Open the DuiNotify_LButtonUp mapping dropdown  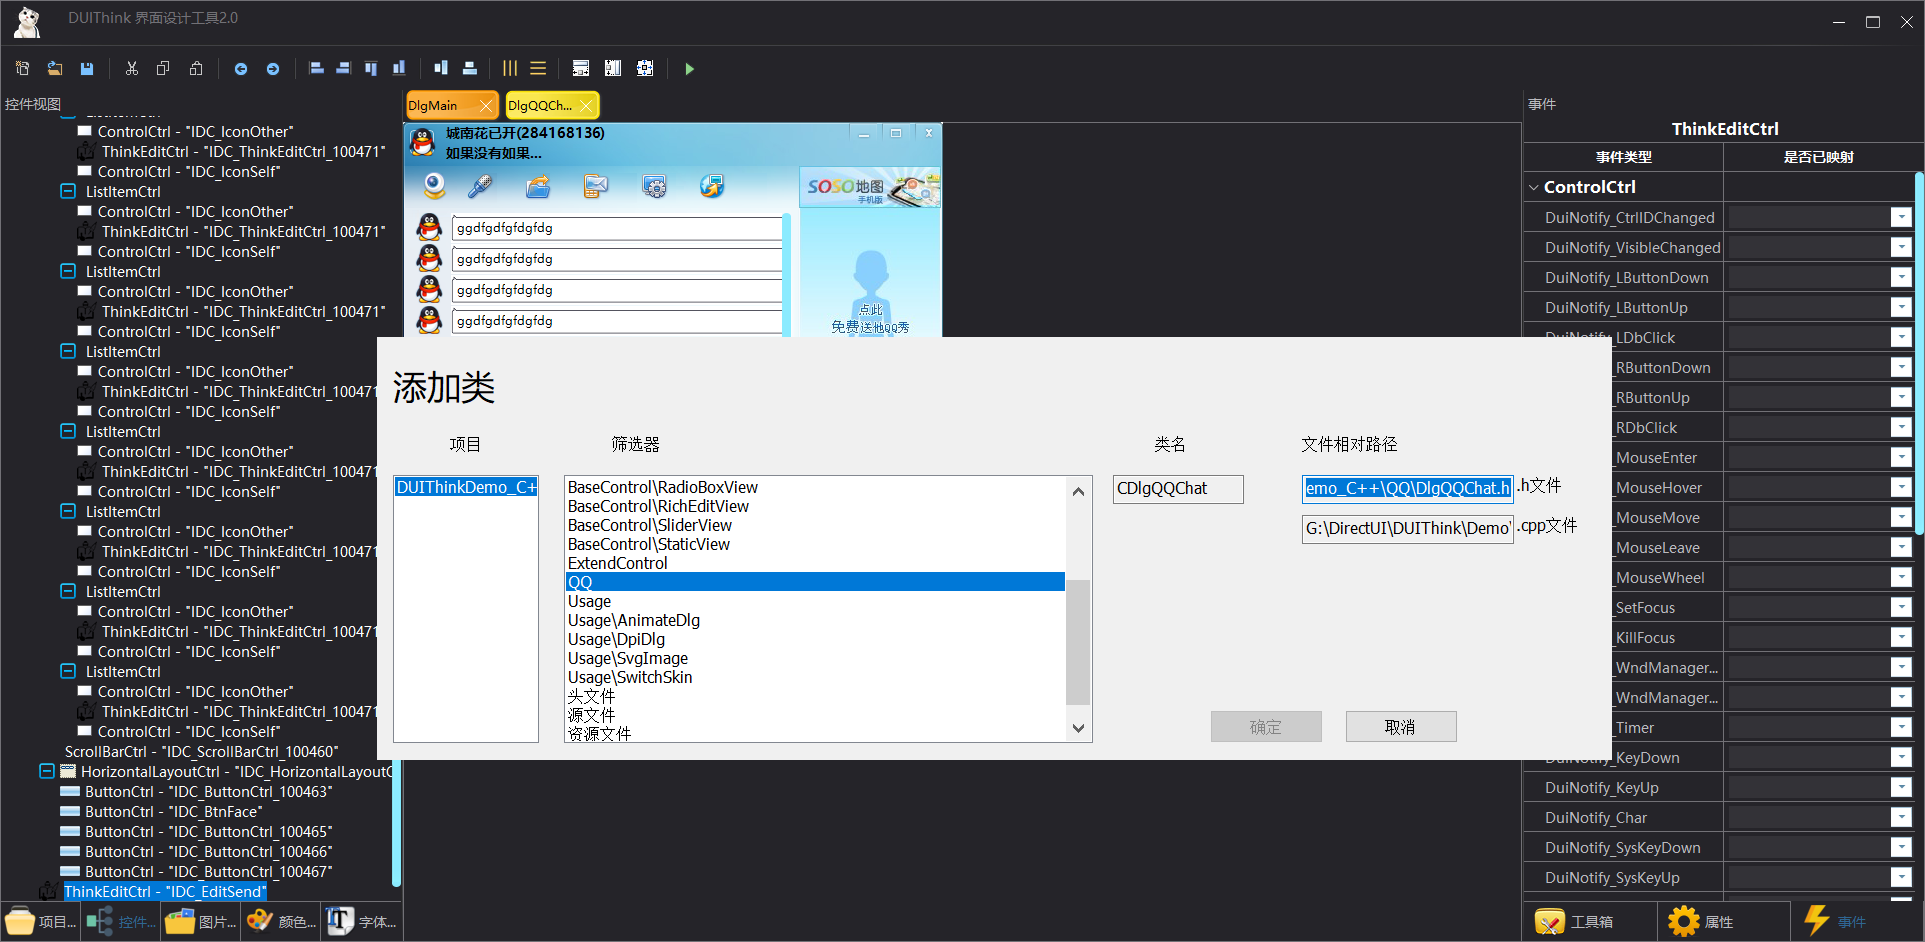point(1900,307)
